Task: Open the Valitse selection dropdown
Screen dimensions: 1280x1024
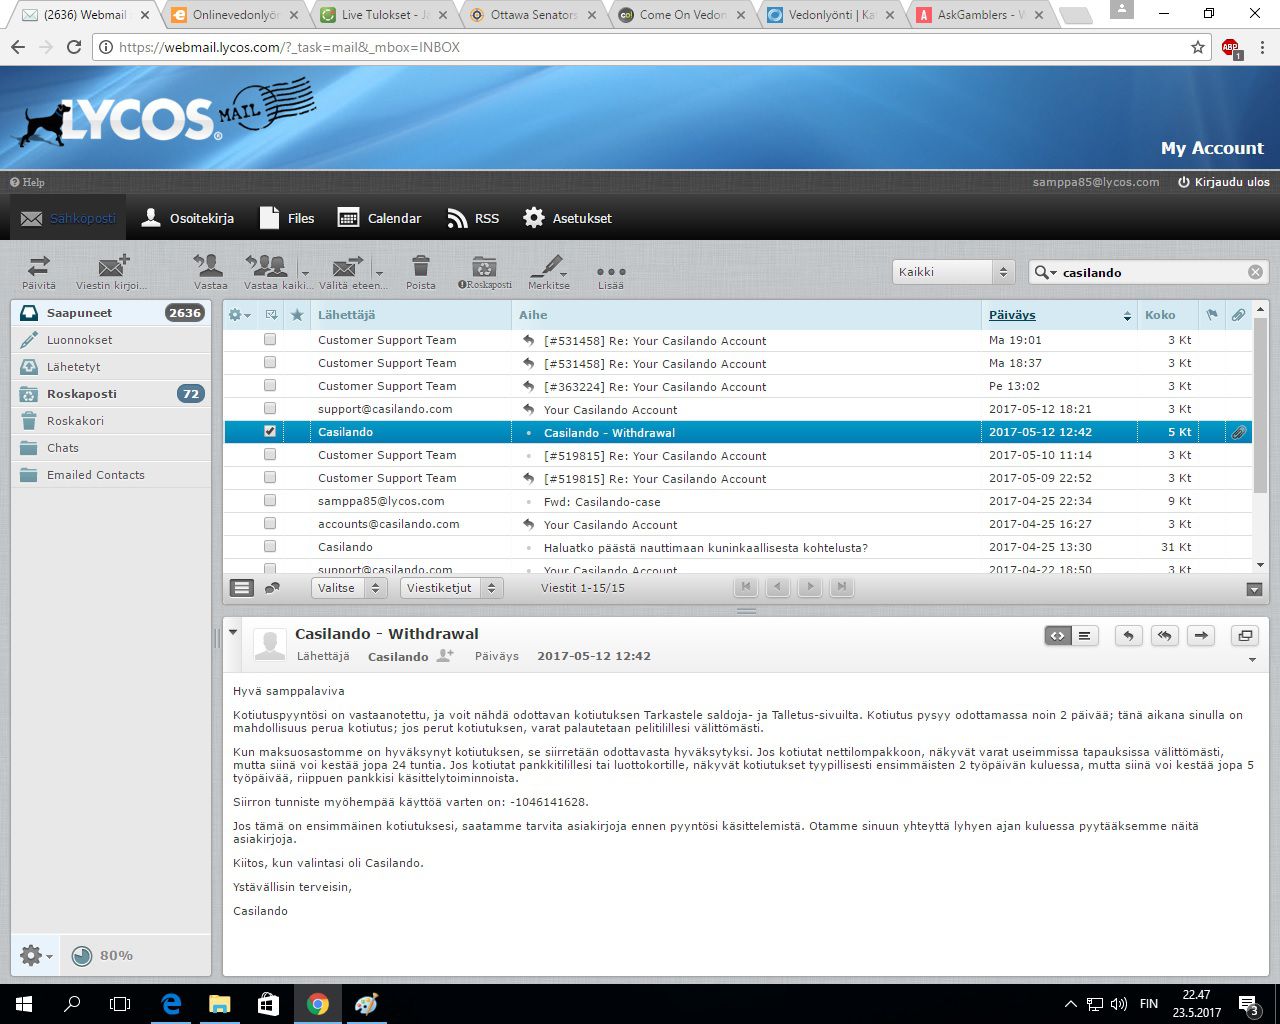Action: coord(348,588)
